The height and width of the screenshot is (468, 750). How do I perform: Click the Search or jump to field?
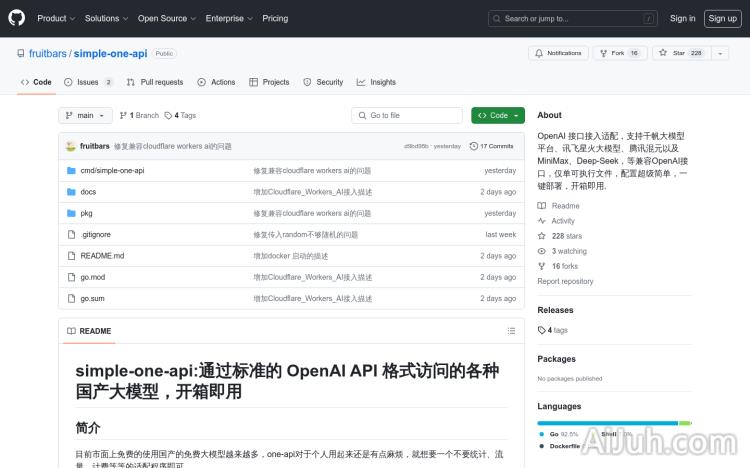click(x=573, y=19)
